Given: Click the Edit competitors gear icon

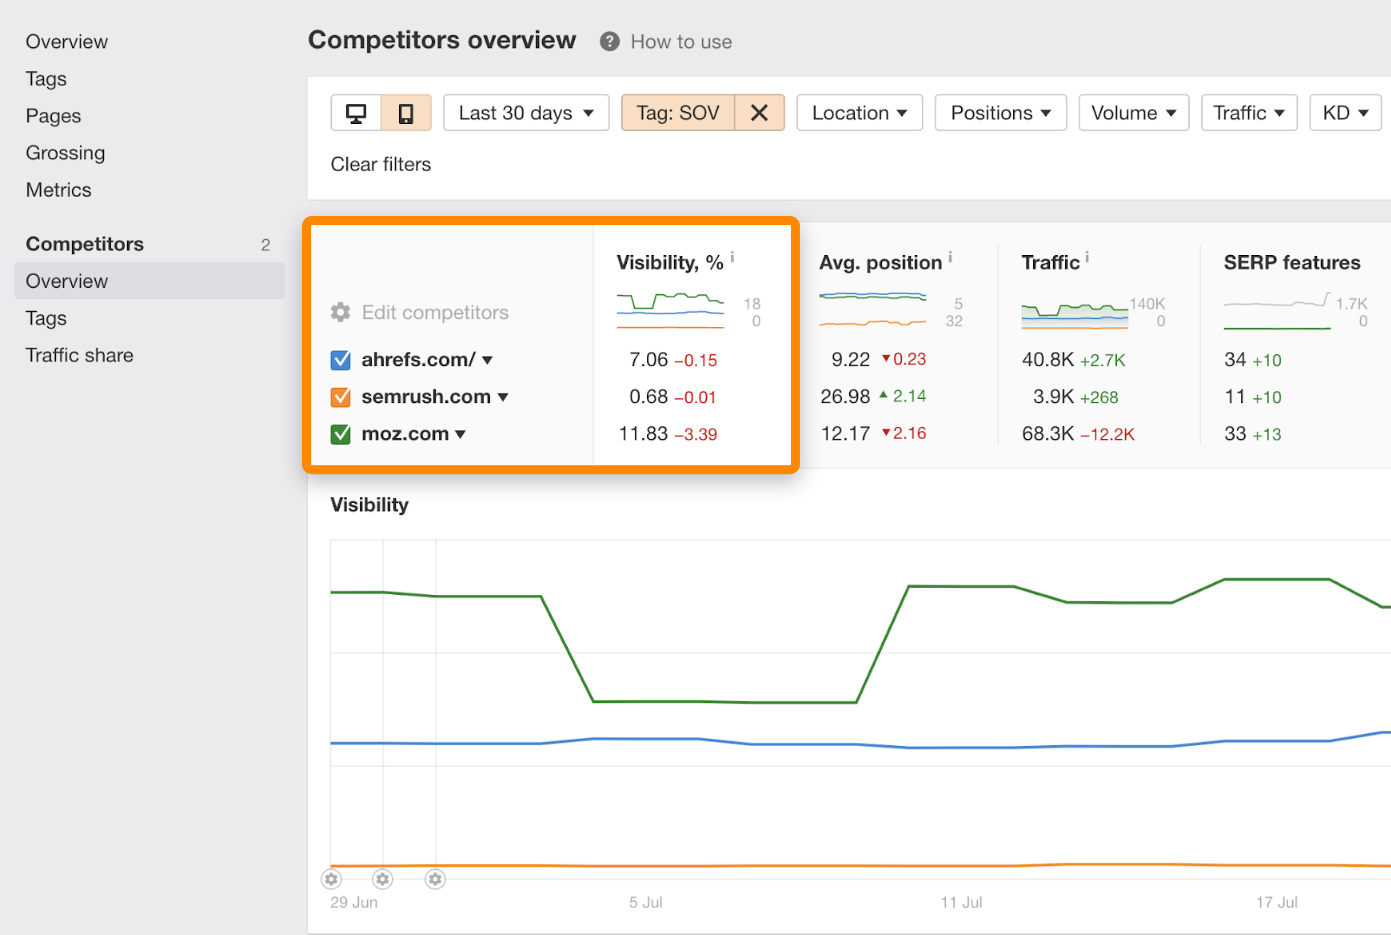Looking at the screenshot, I should coord(338,312).
